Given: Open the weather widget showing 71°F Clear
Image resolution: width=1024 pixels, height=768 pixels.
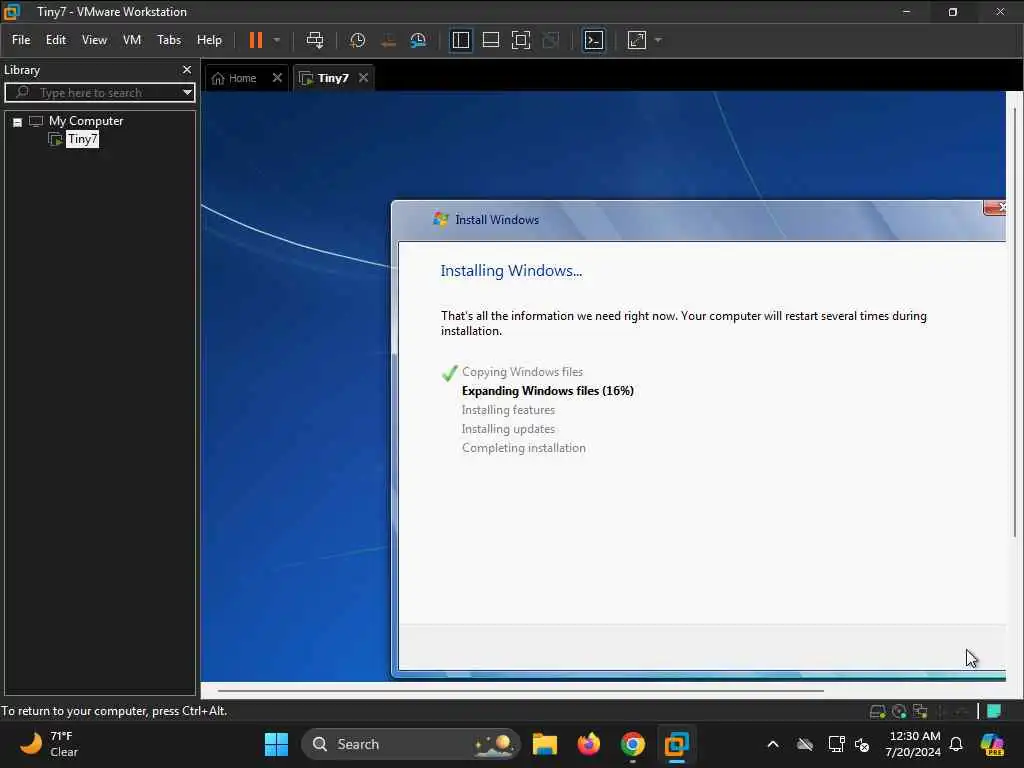Looking at the screenshot, I should point(48,744).
